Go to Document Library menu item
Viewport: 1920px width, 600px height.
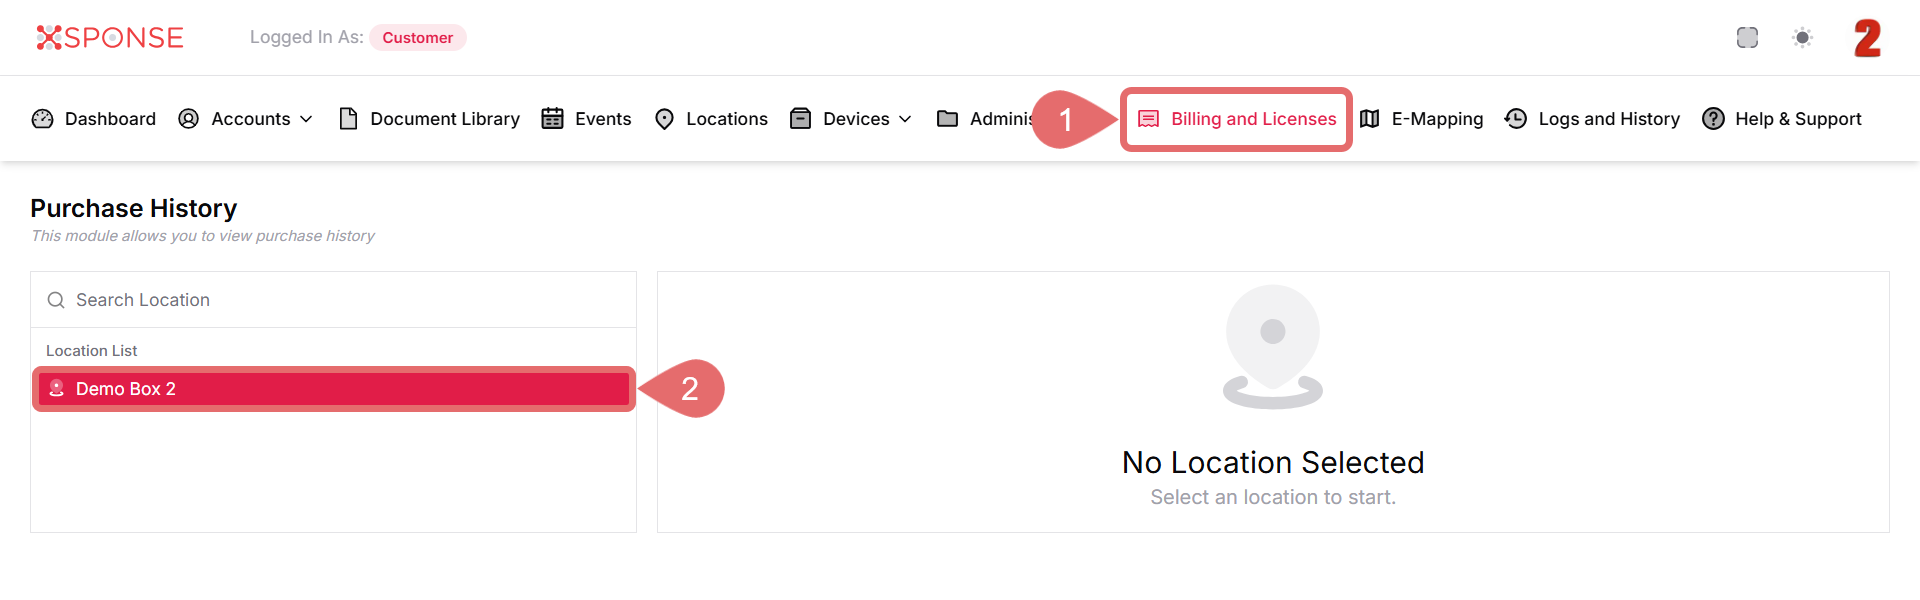(x=444, y=119)
